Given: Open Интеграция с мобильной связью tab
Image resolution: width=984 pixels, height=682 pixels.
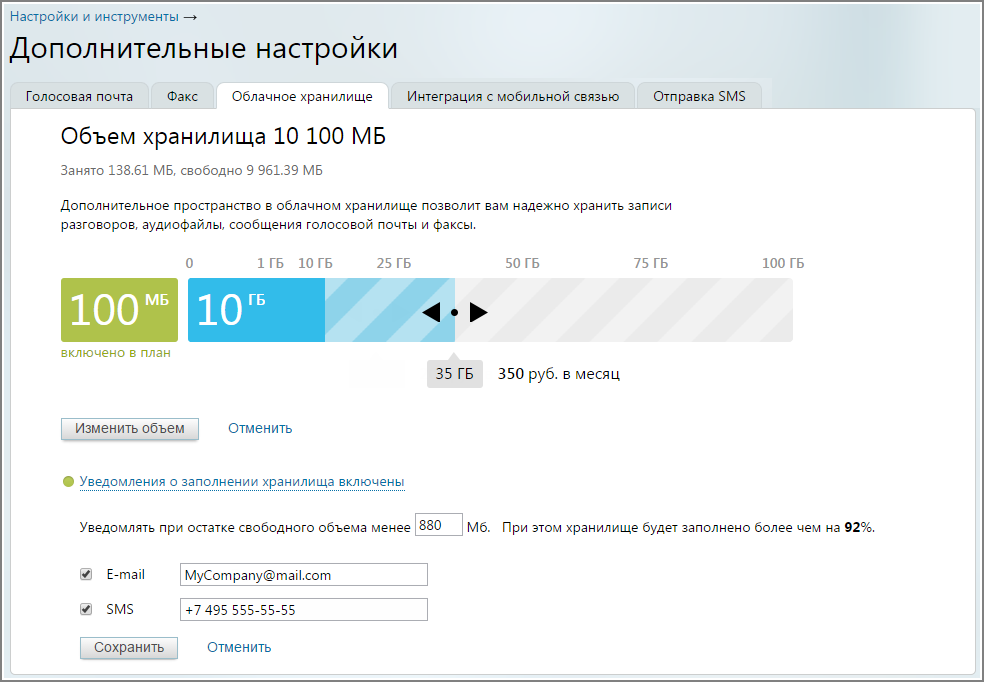Looking at the screenshot, I should click(513, 96).
